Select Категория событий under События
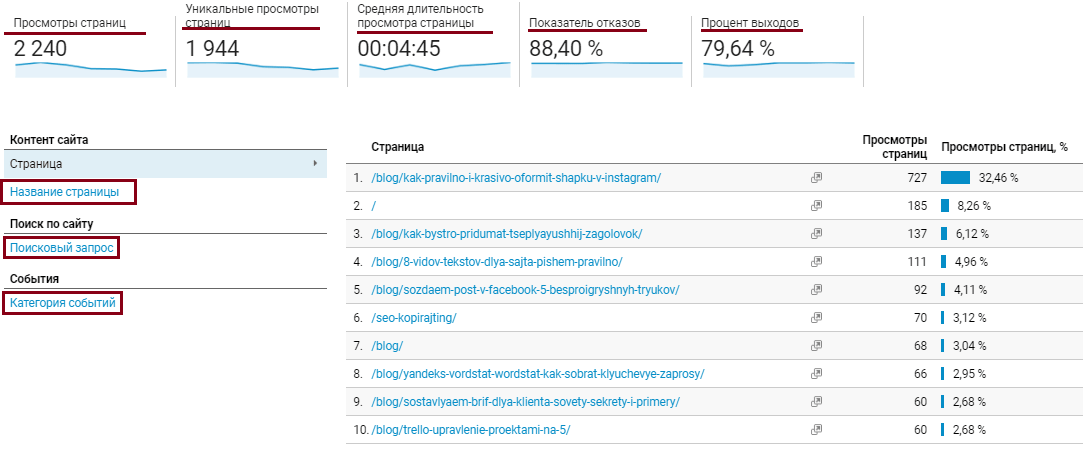Image resolution: width=1085 pixels, height=453 pixels. (x=63, y=303)
